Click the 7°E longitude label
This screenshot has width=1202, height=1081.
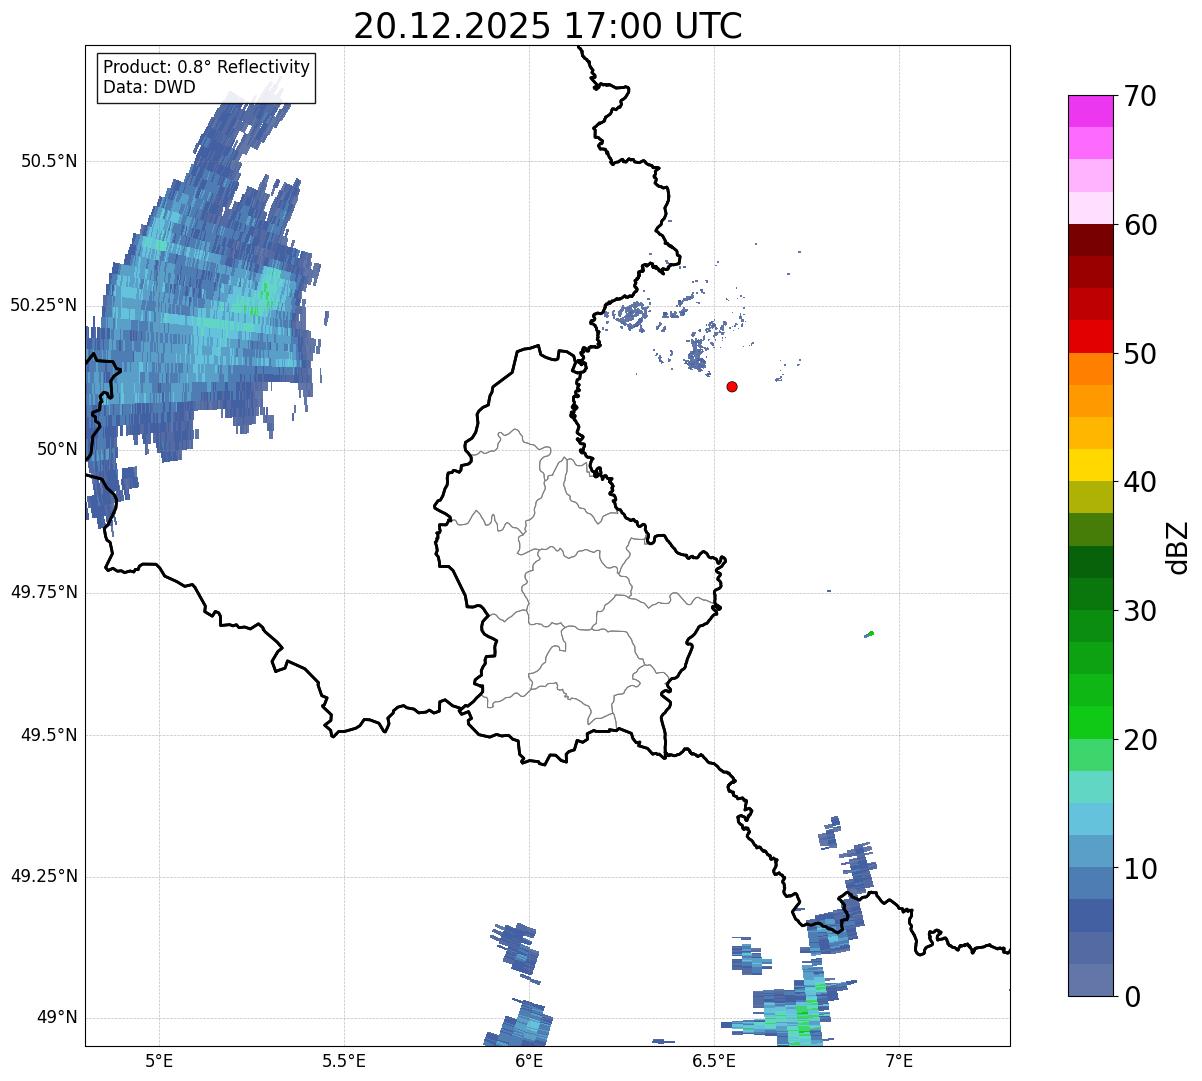900,1061
